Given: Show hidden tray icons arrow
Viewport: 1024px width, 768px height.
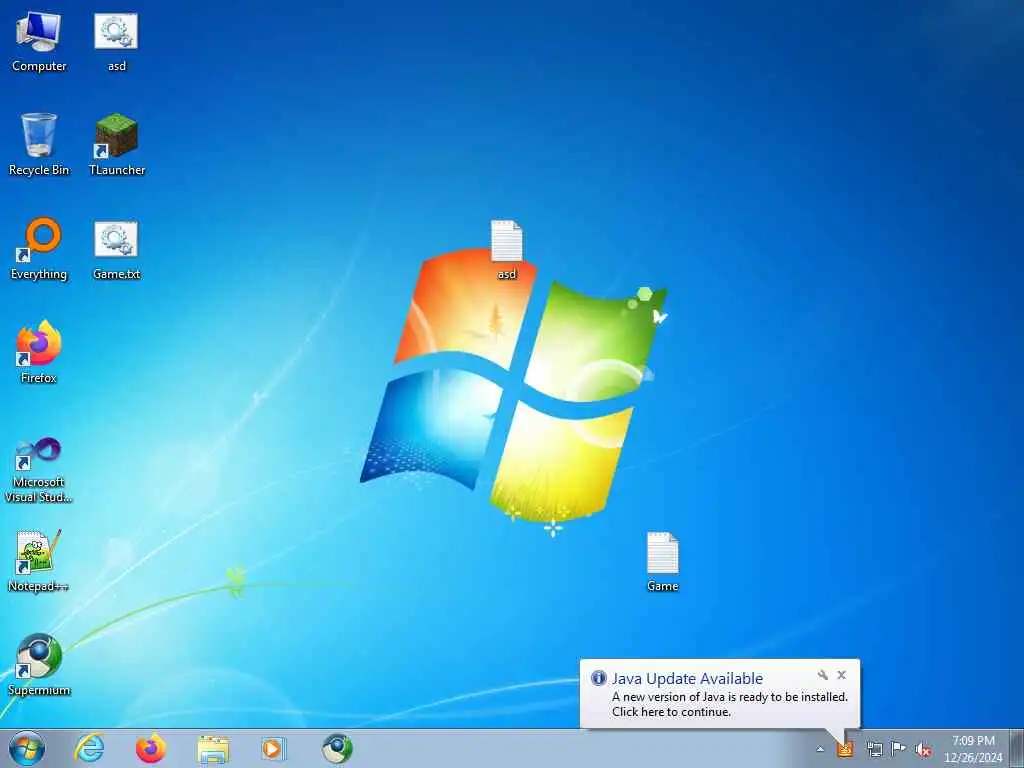Looking at the screenshot, I should pos(820,749).
